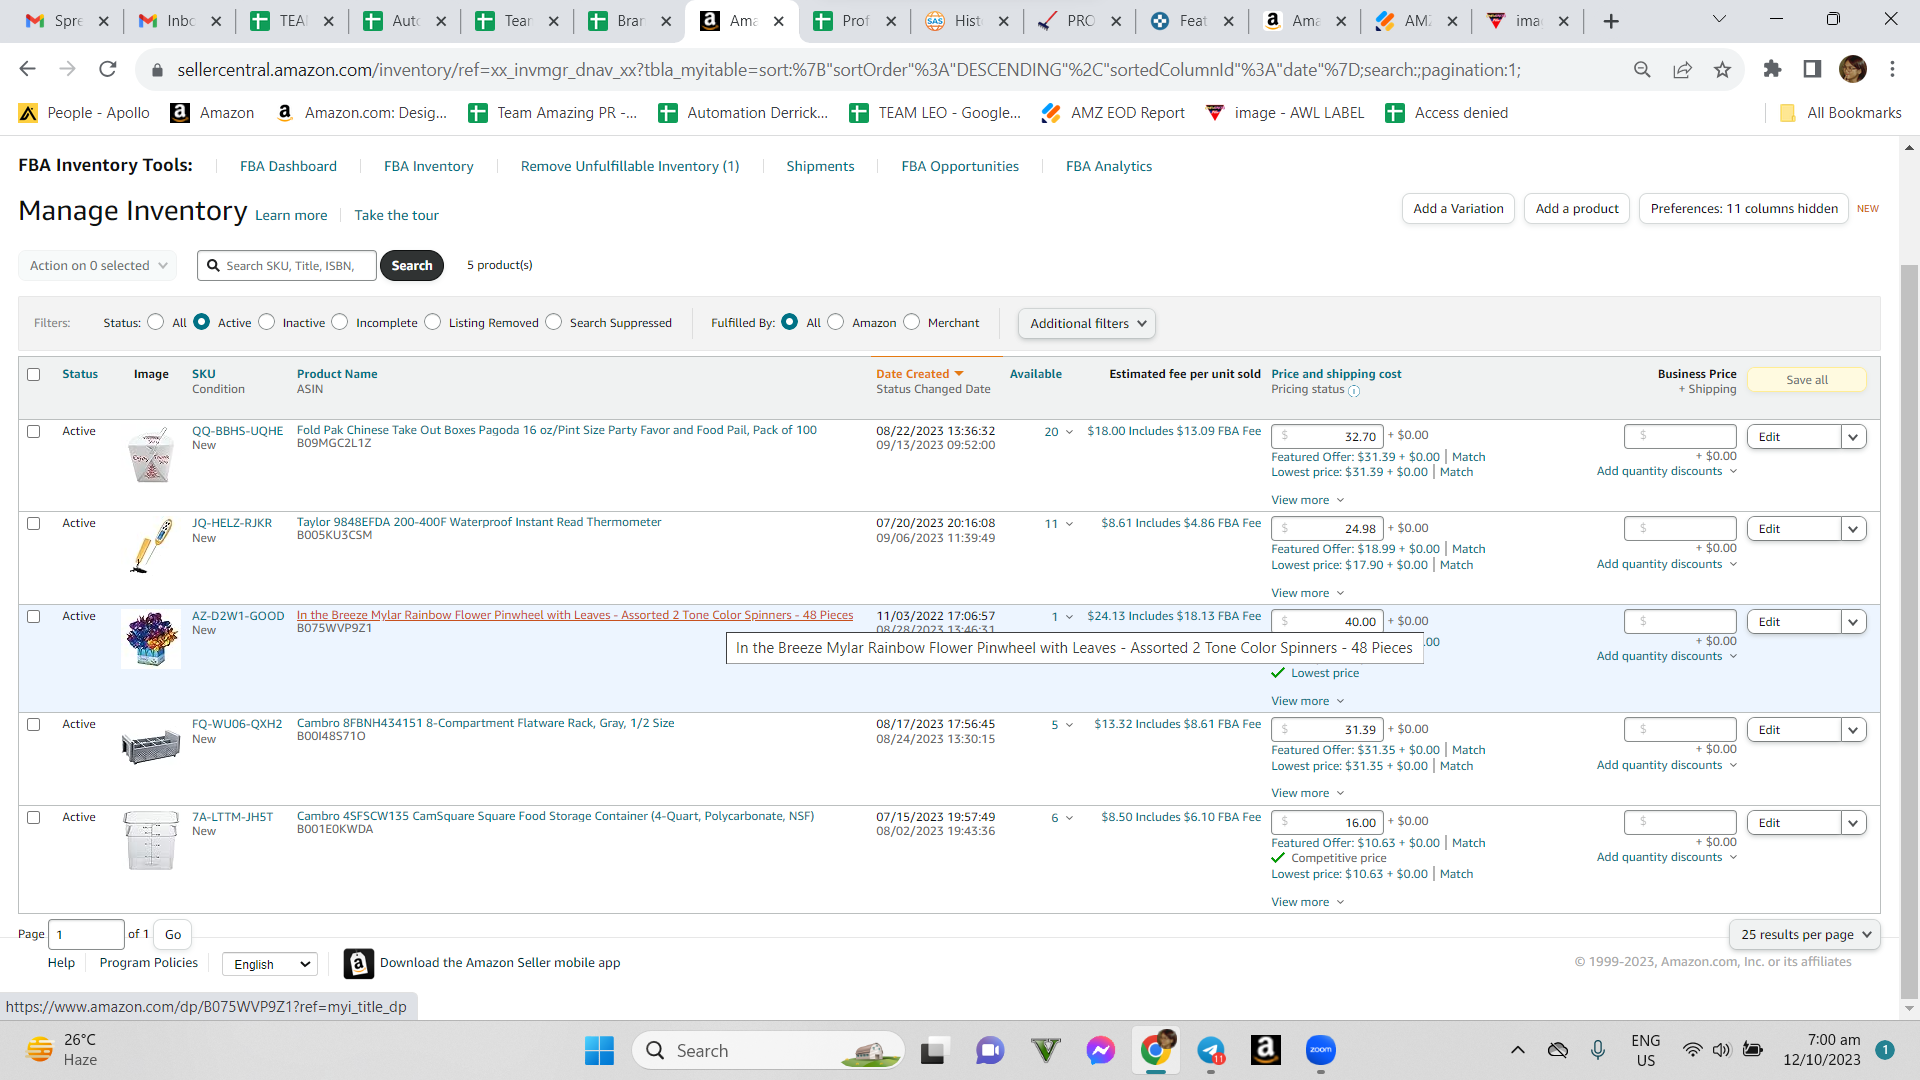The image size is (1920, 1080).
Task: Tick the select-all header checkbox
Action: pyautogui.click(x=33, y=374)
